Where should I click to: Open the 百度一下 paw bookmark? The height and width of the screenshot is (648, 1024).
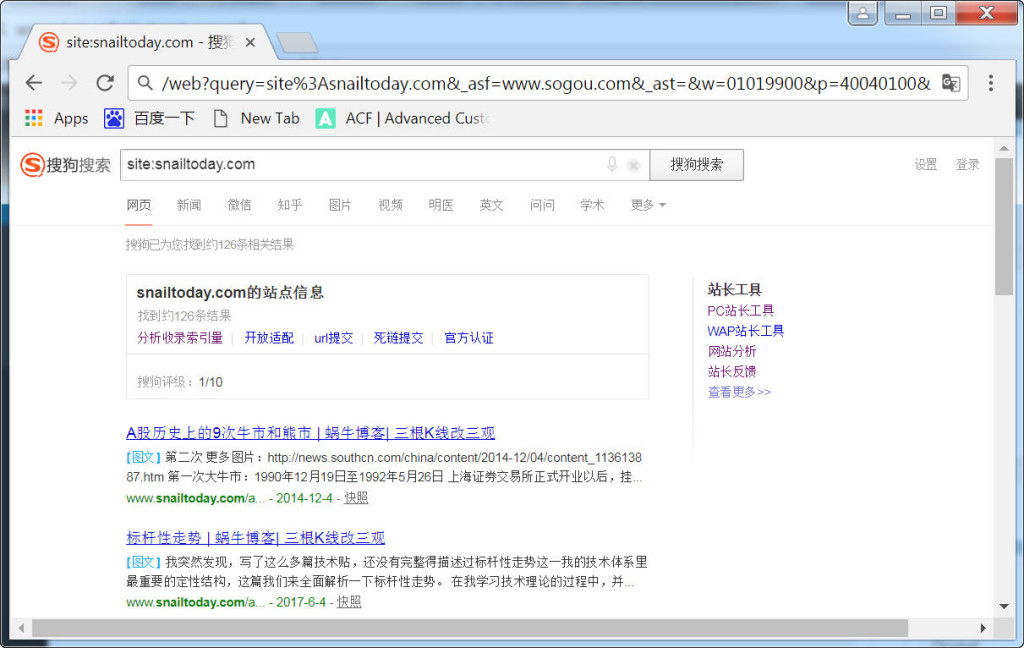(149, 118)
